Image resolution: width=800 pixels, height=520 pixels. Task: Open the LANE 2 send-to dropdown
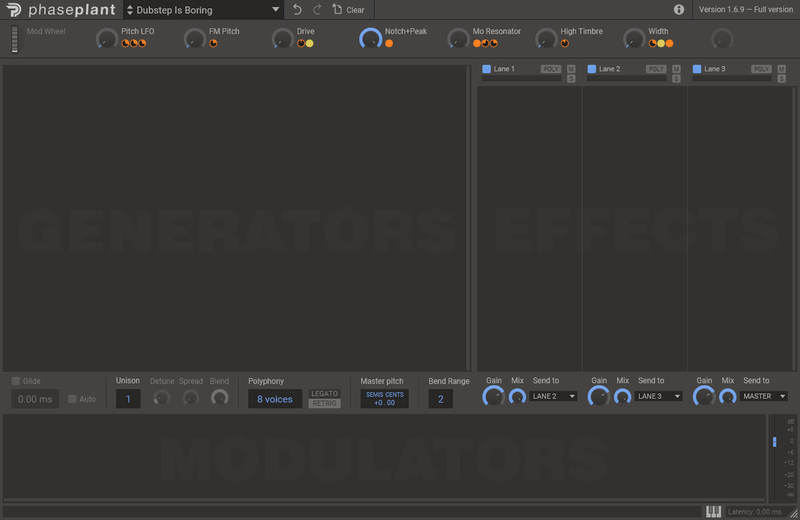coord(554,397)
